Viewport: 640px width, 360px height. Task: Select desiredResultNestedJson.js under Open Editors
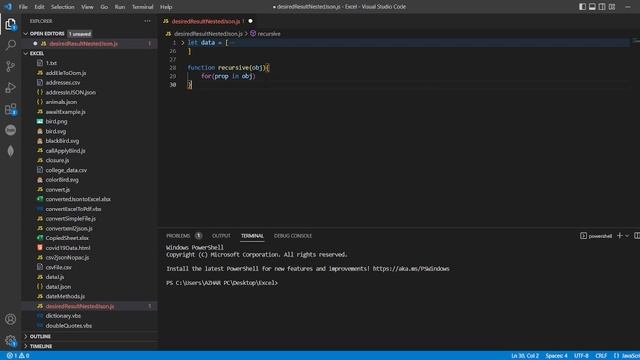click(x=83, y=44)
